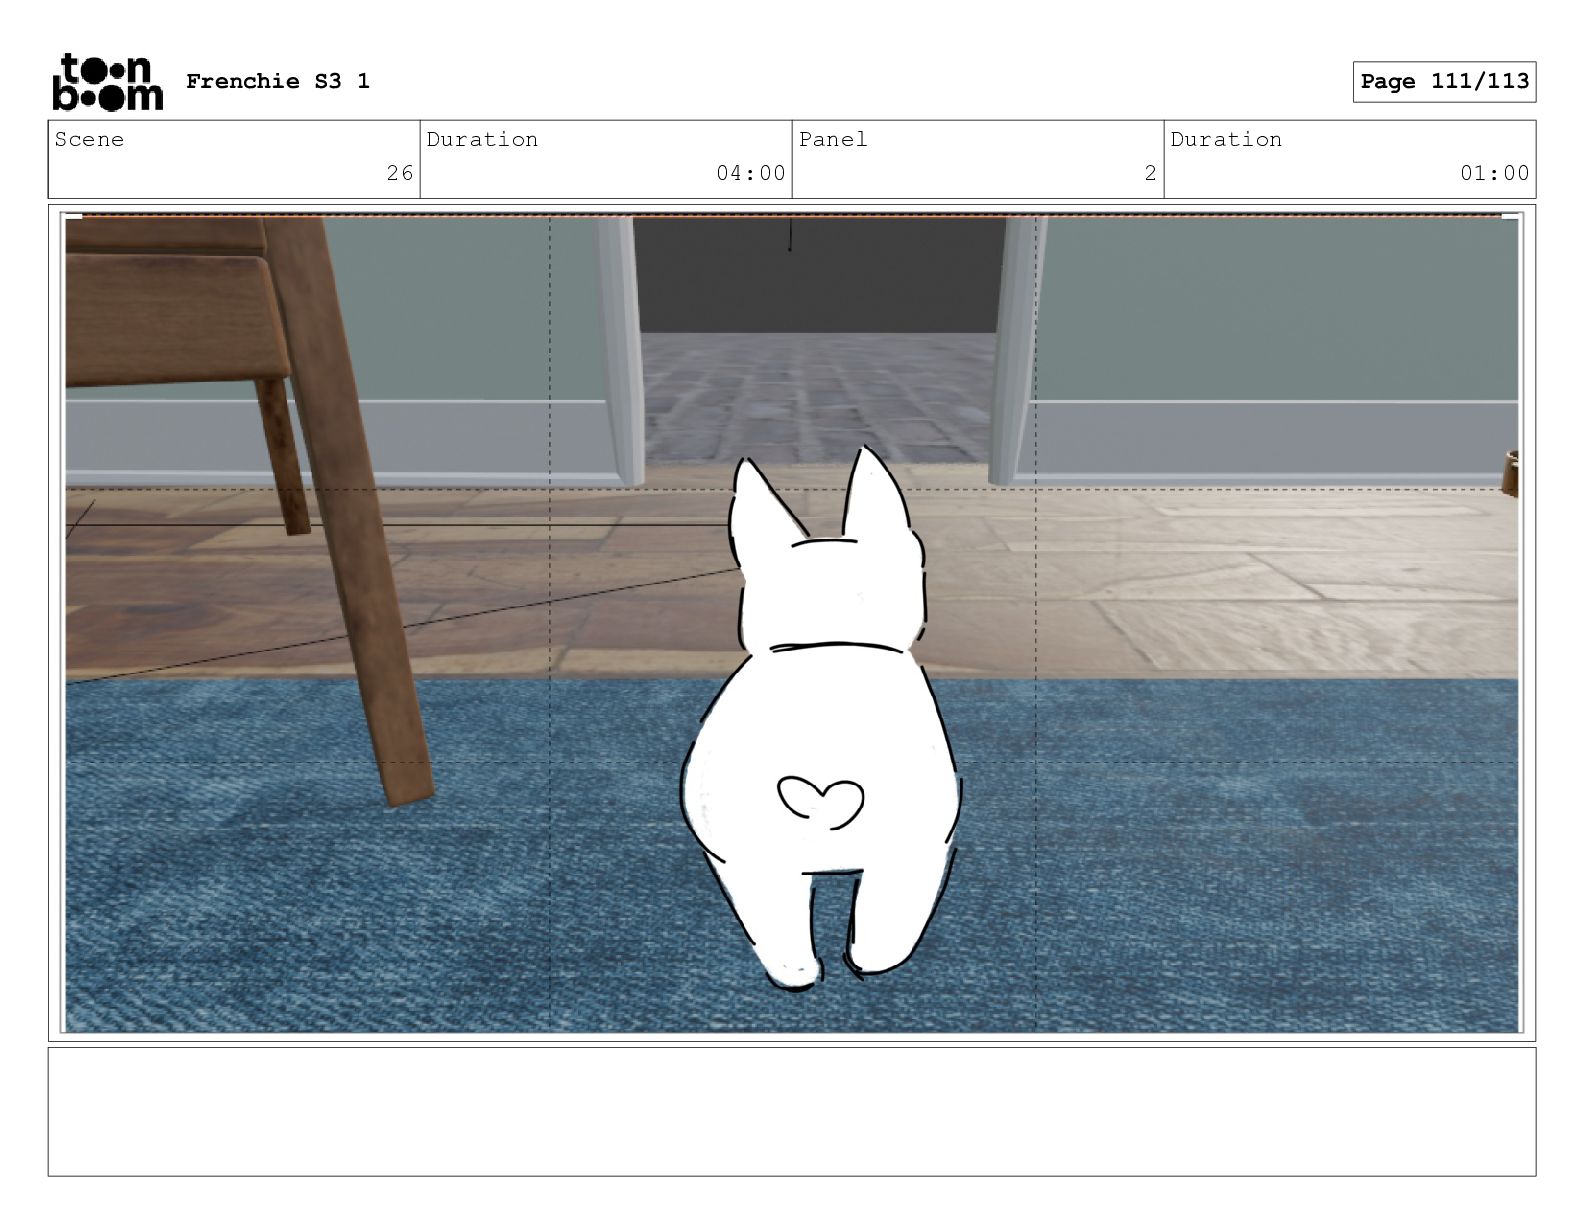Select the panel Duration value 01:00
Screen dimensions: 1584x1224
pyautogui.click(x=1495, y=173)
